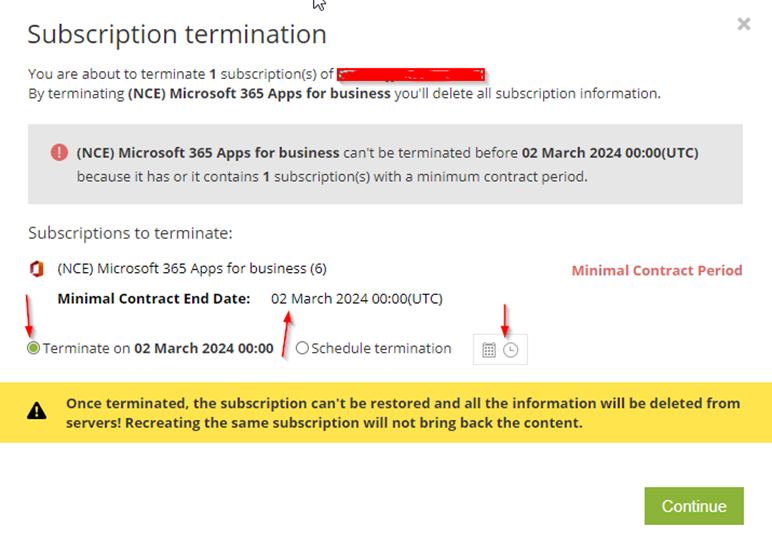
Task: Select the (NCE) Microsoft 365 Apps for business (6) entry
Action: [192, 268]
